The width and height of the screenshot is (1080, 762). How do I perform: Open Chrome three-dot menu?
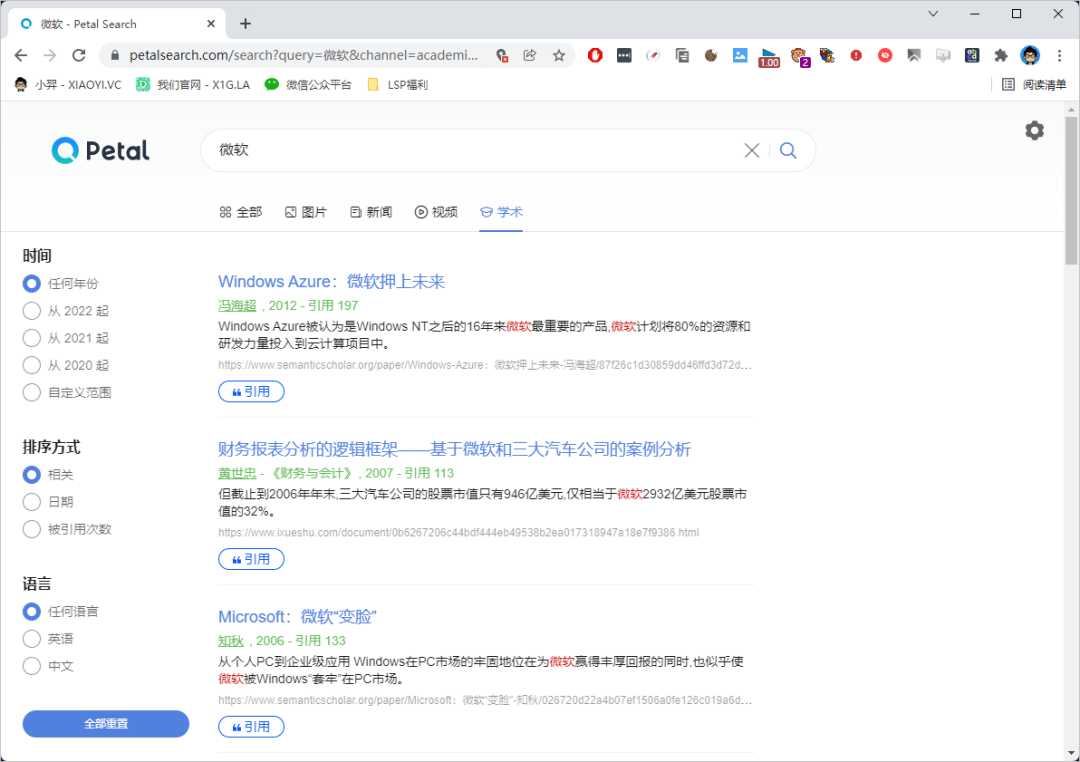pyautogui.click(x=1059, y=55)
